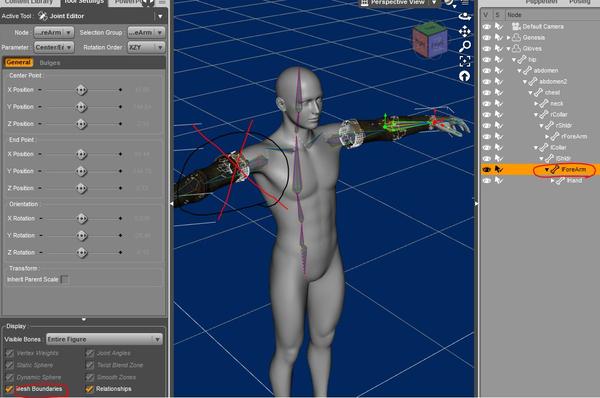This screenshot has height=398, width=600.
Task: Click the Default Camera node icon
Action: [516, 26]
